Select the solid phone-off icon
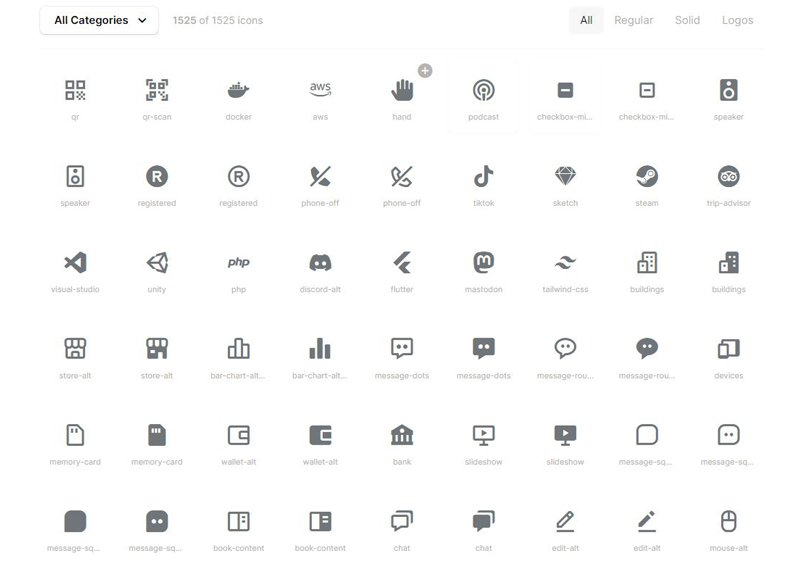Viewport: 800px width, 577px height. tap(320, 177)
